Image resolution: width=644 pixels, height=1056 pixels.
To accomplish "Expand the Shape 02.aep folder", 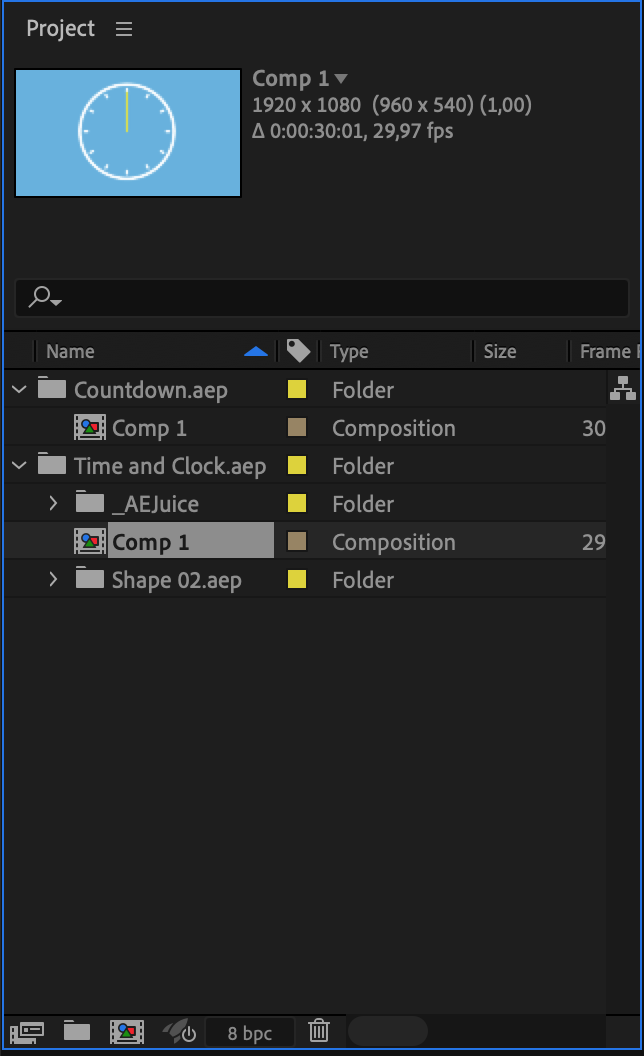I will click(x=54, y=579).
